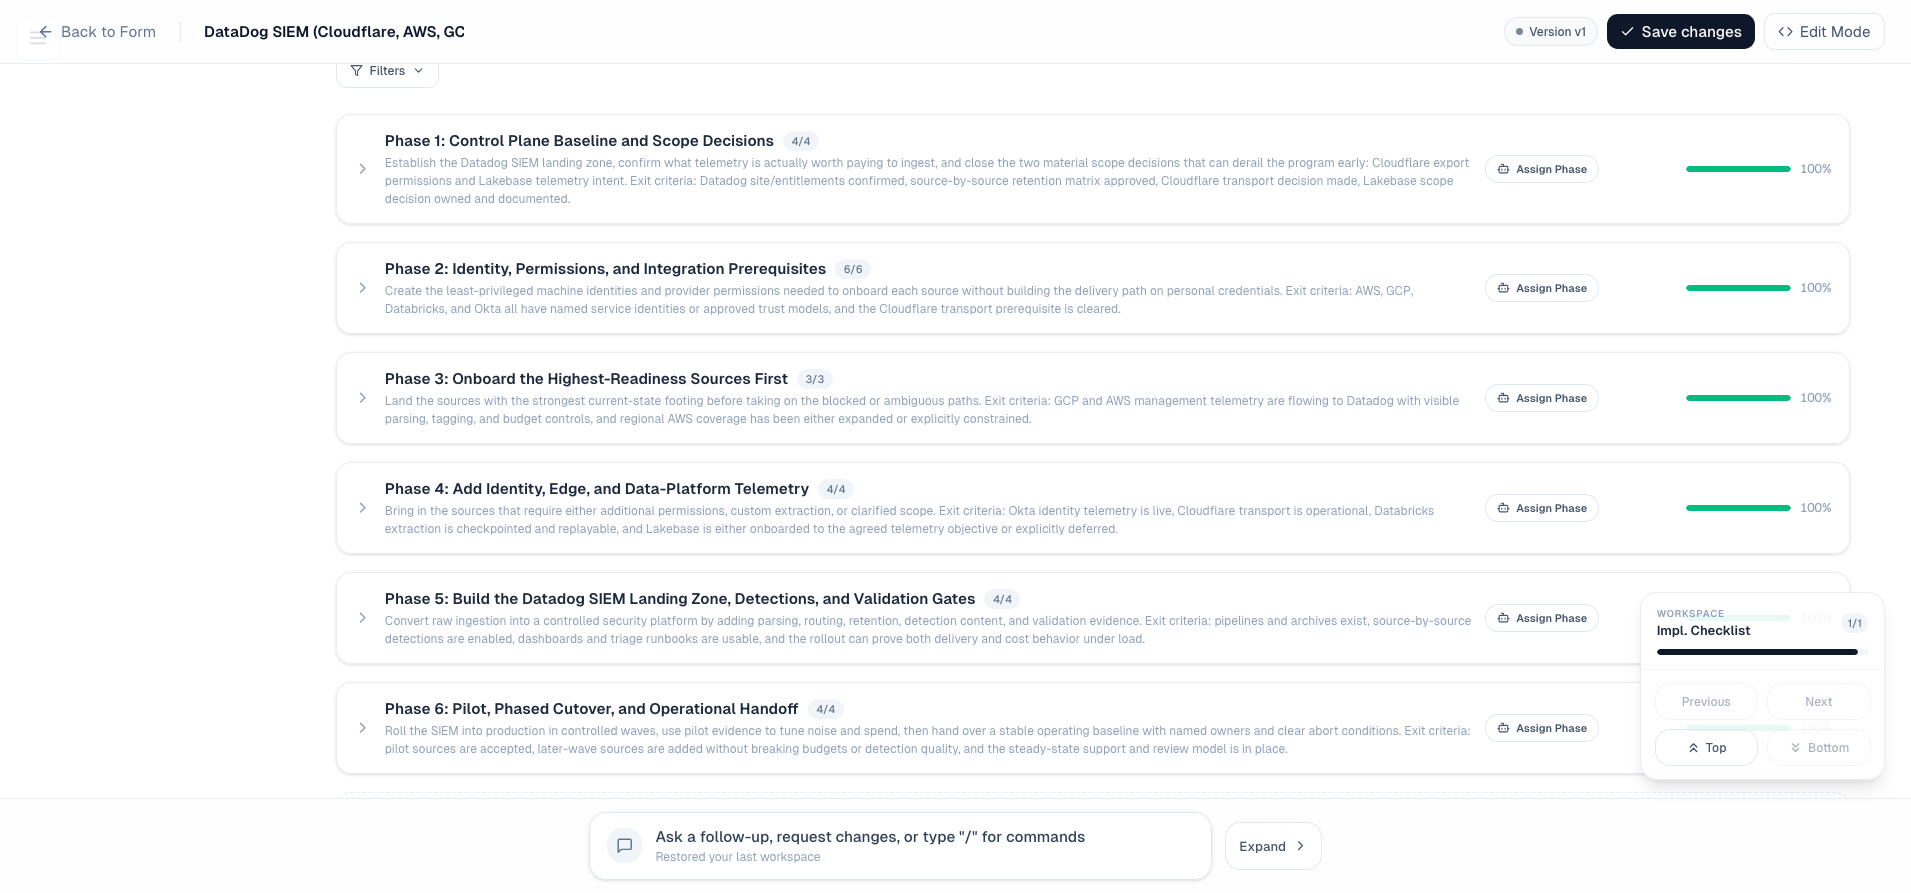Click Assign Phase for Phase 5

click(x=1541, y=618)
